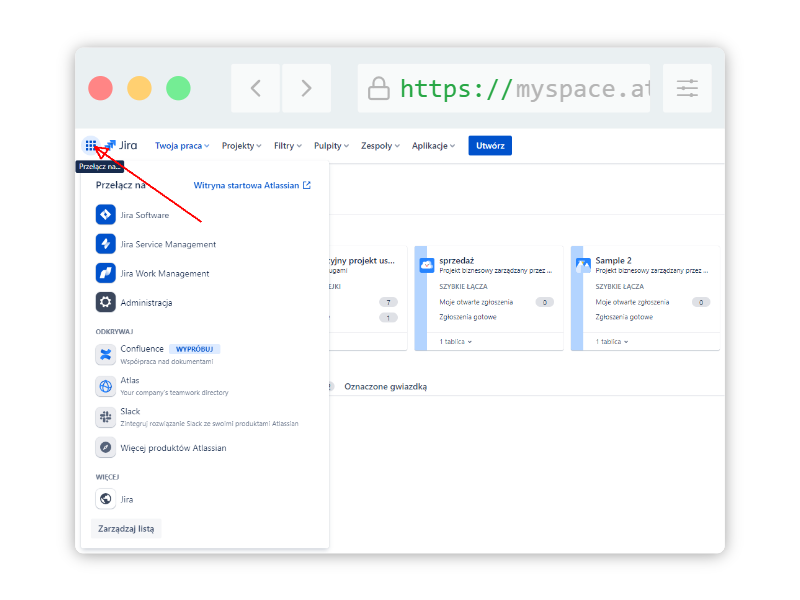Click external link icon beside Witryna startowa
The width and height of the screenshot is (800, 600).
pyautogui.click(x=307, y=185)
